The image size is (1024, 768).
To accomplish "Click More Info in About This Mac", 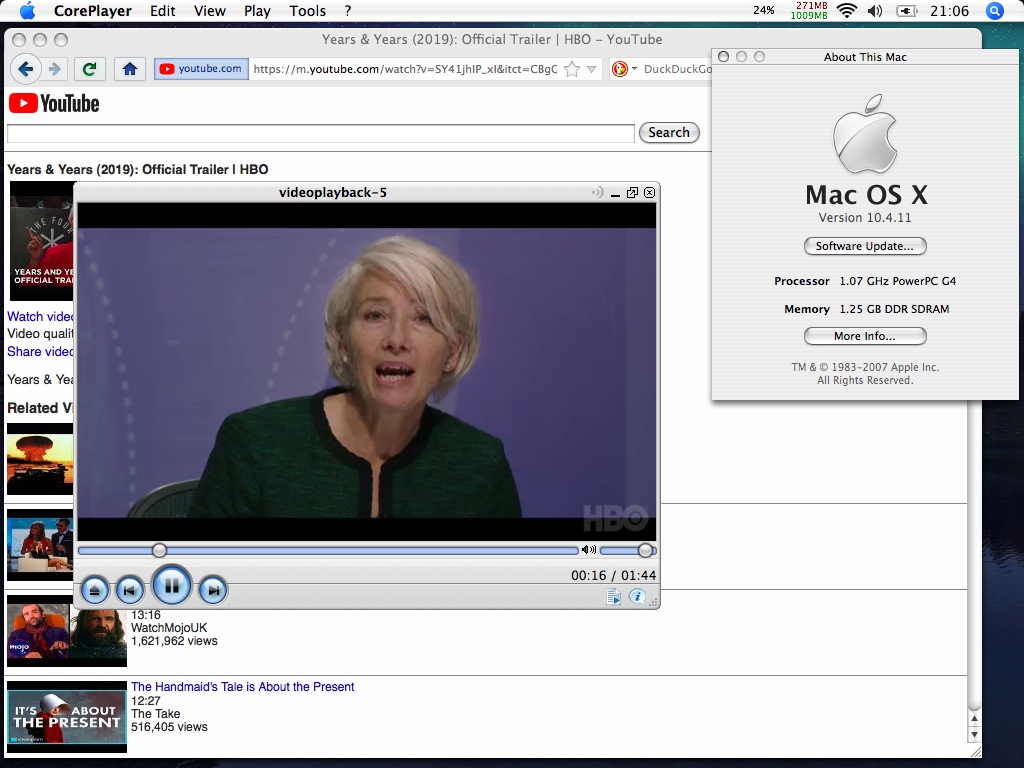I will pos(865,336).
